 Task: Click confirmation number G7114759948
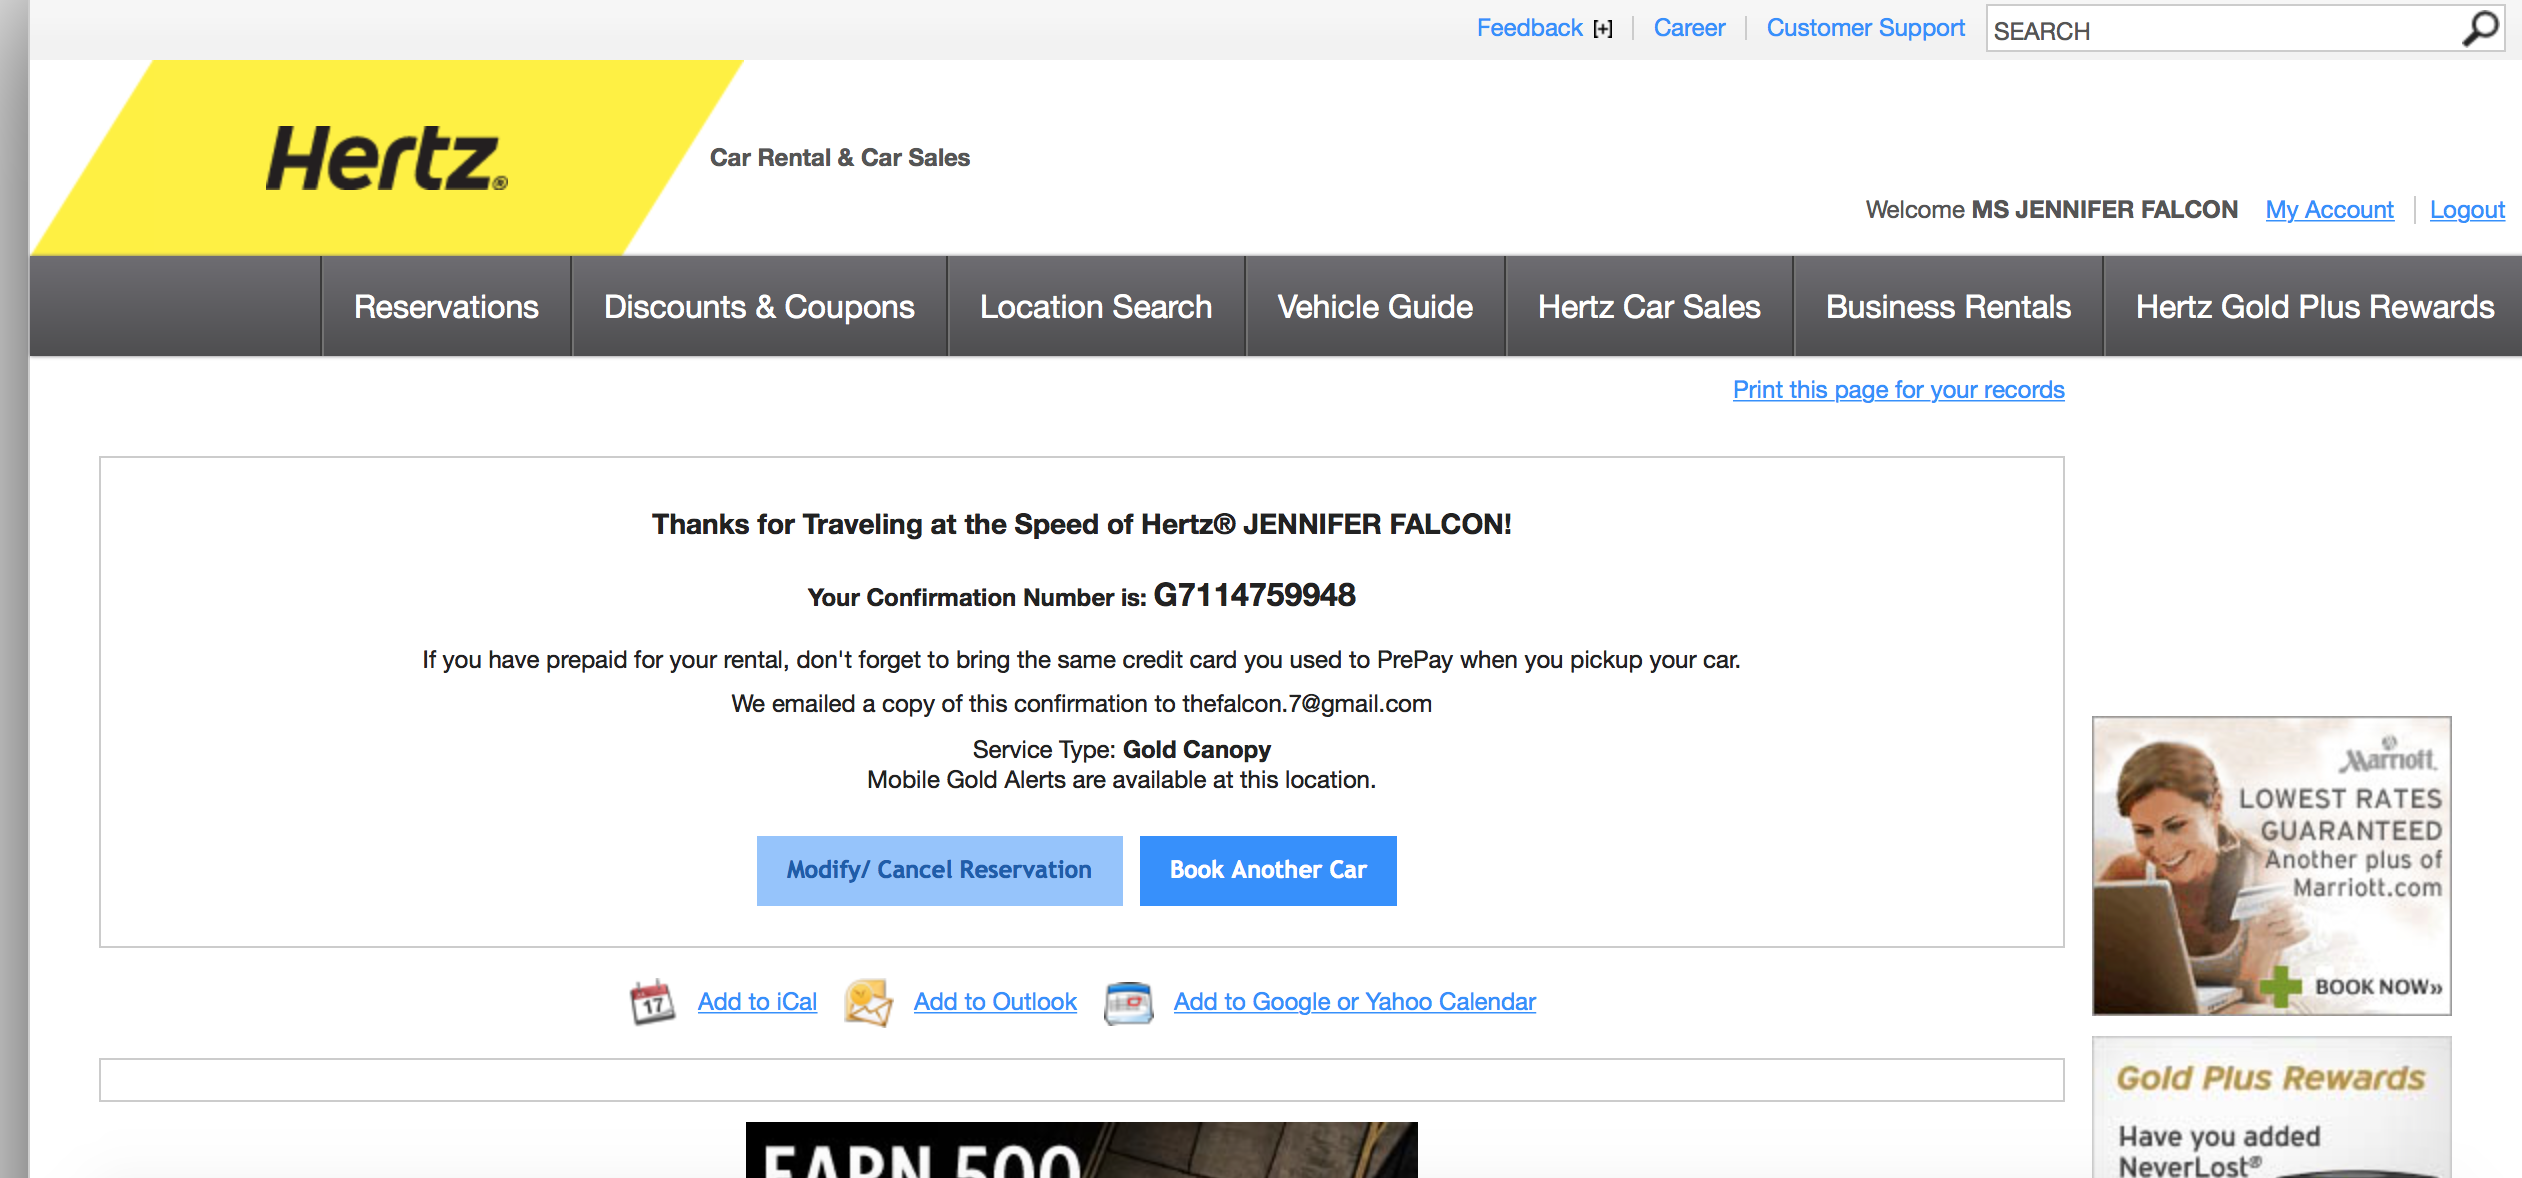coord(1254,595)
